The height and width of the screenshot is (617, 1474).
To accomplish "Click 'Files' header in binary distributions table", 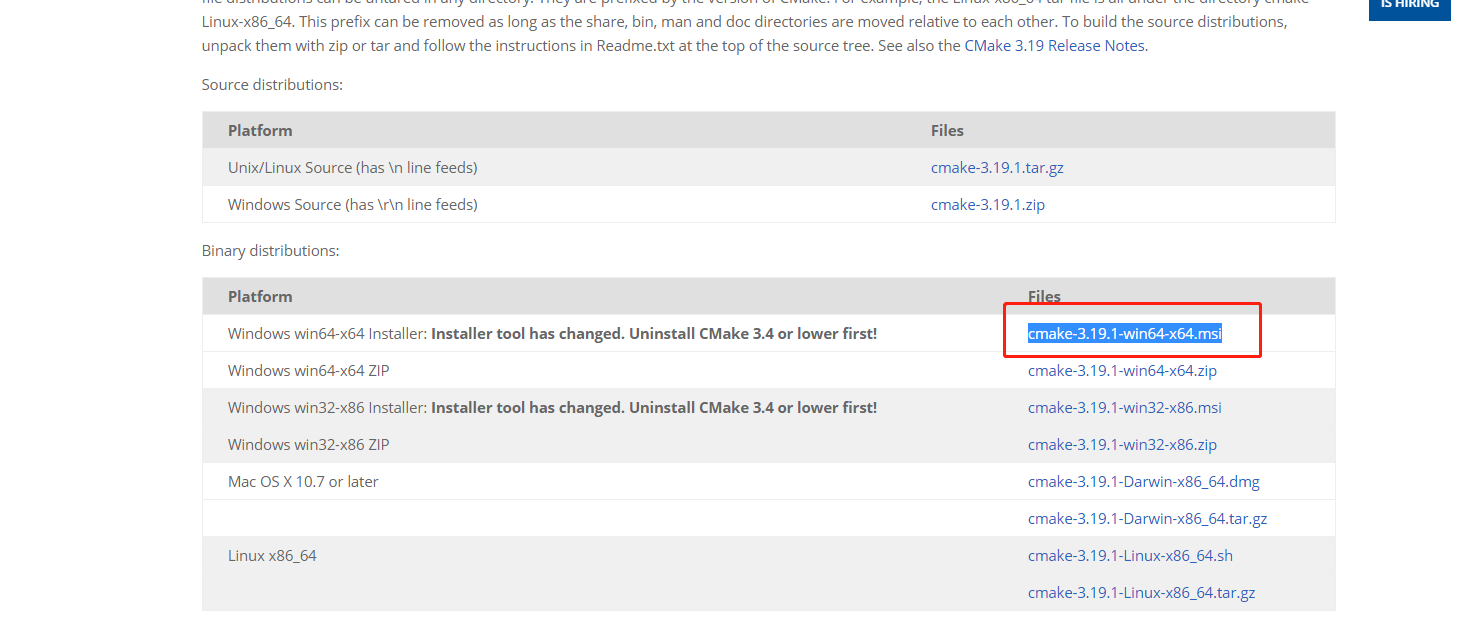I will pos(1044,297).
